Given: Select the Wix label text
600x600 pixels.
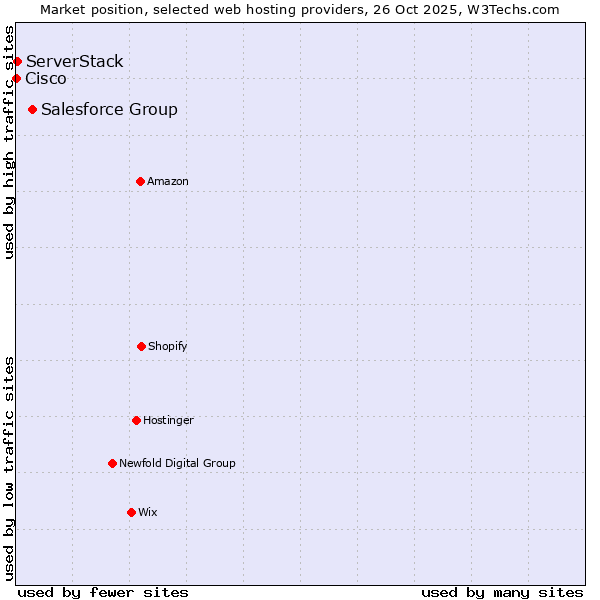Looking at the screenshot, I should point(148,512).
